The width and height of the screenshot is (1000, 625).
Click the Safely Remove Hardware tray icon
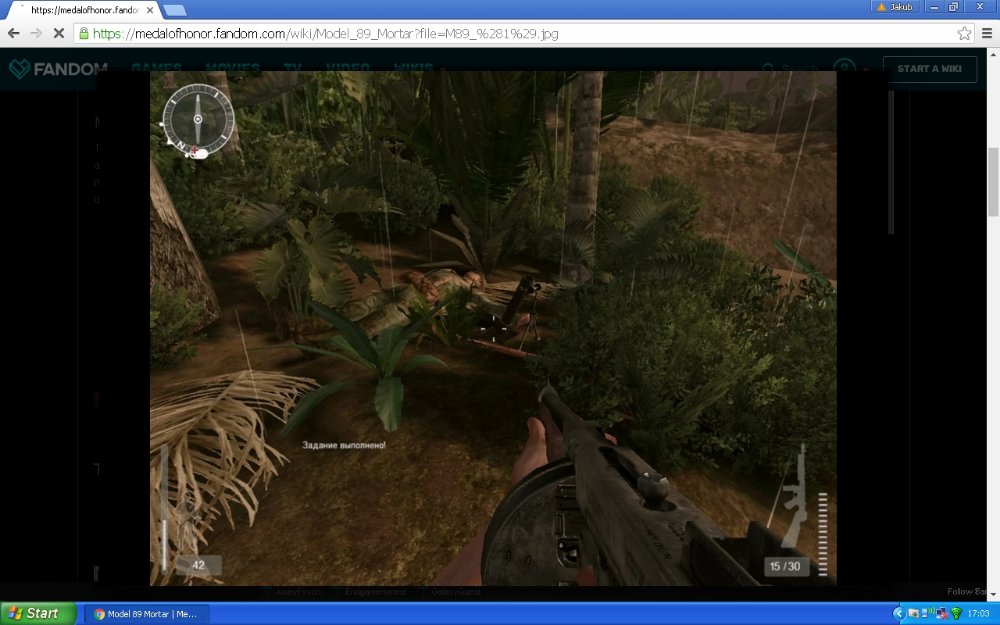[913, 614]
